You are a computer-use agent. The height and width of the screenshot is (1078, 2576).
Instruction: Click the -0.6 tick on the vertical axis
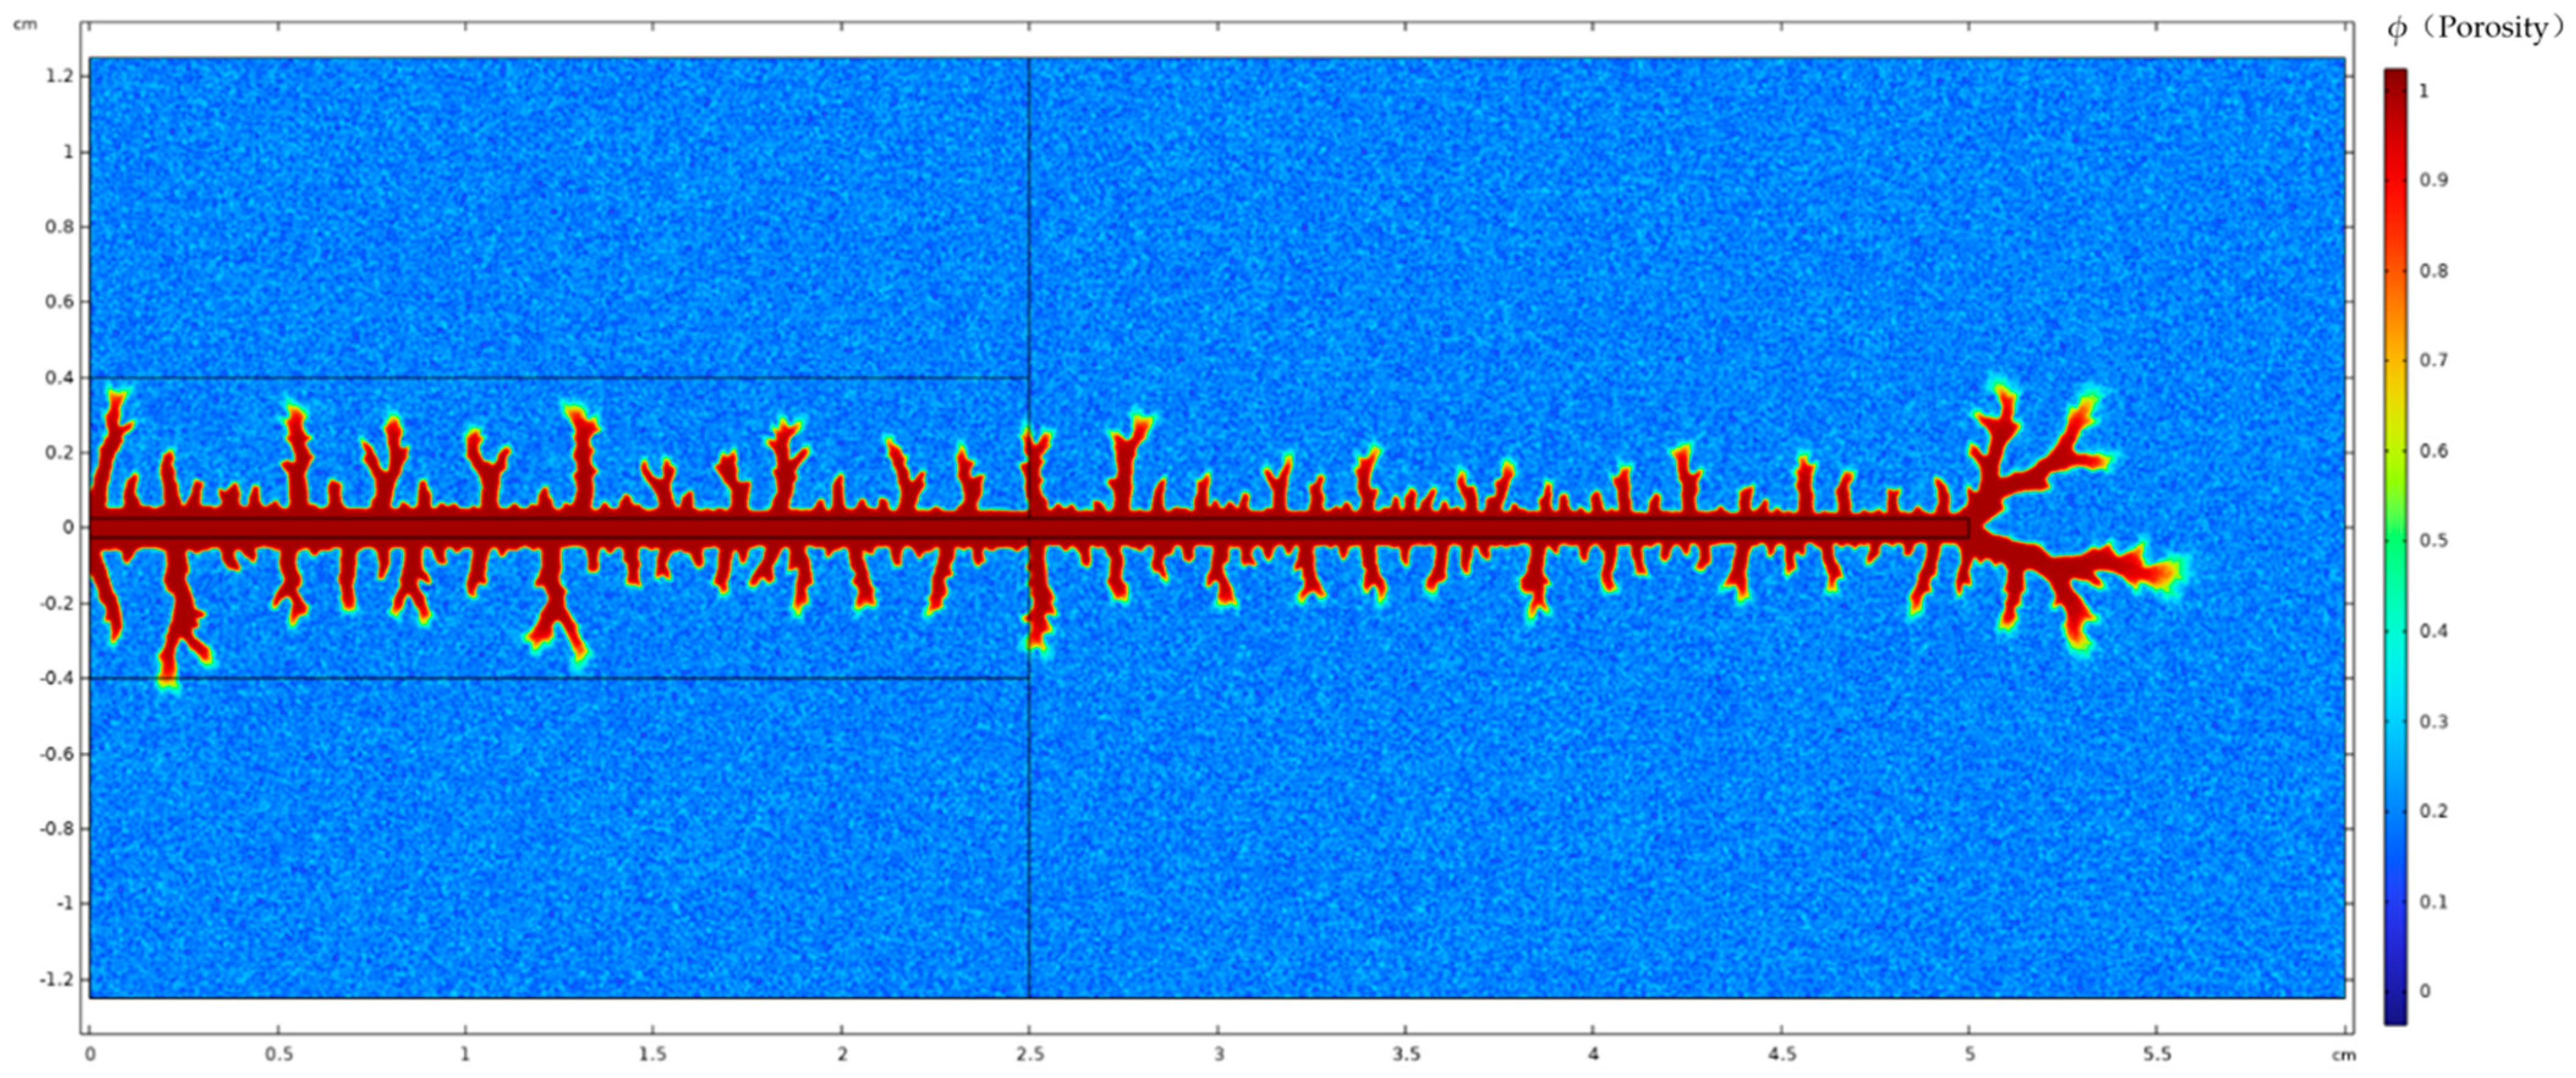[58, 753]
